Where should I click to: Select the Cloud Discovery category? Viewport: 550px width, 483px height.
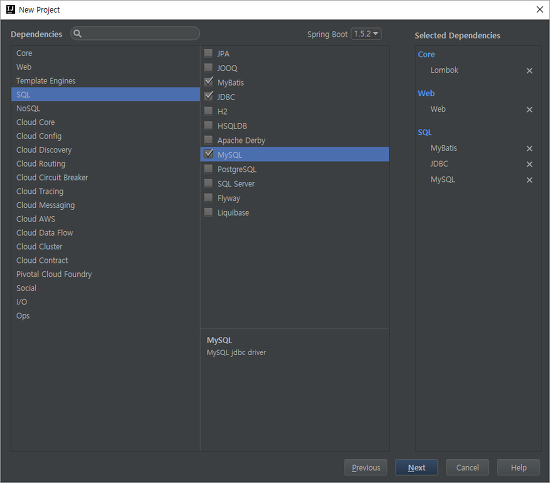point(105,150)
